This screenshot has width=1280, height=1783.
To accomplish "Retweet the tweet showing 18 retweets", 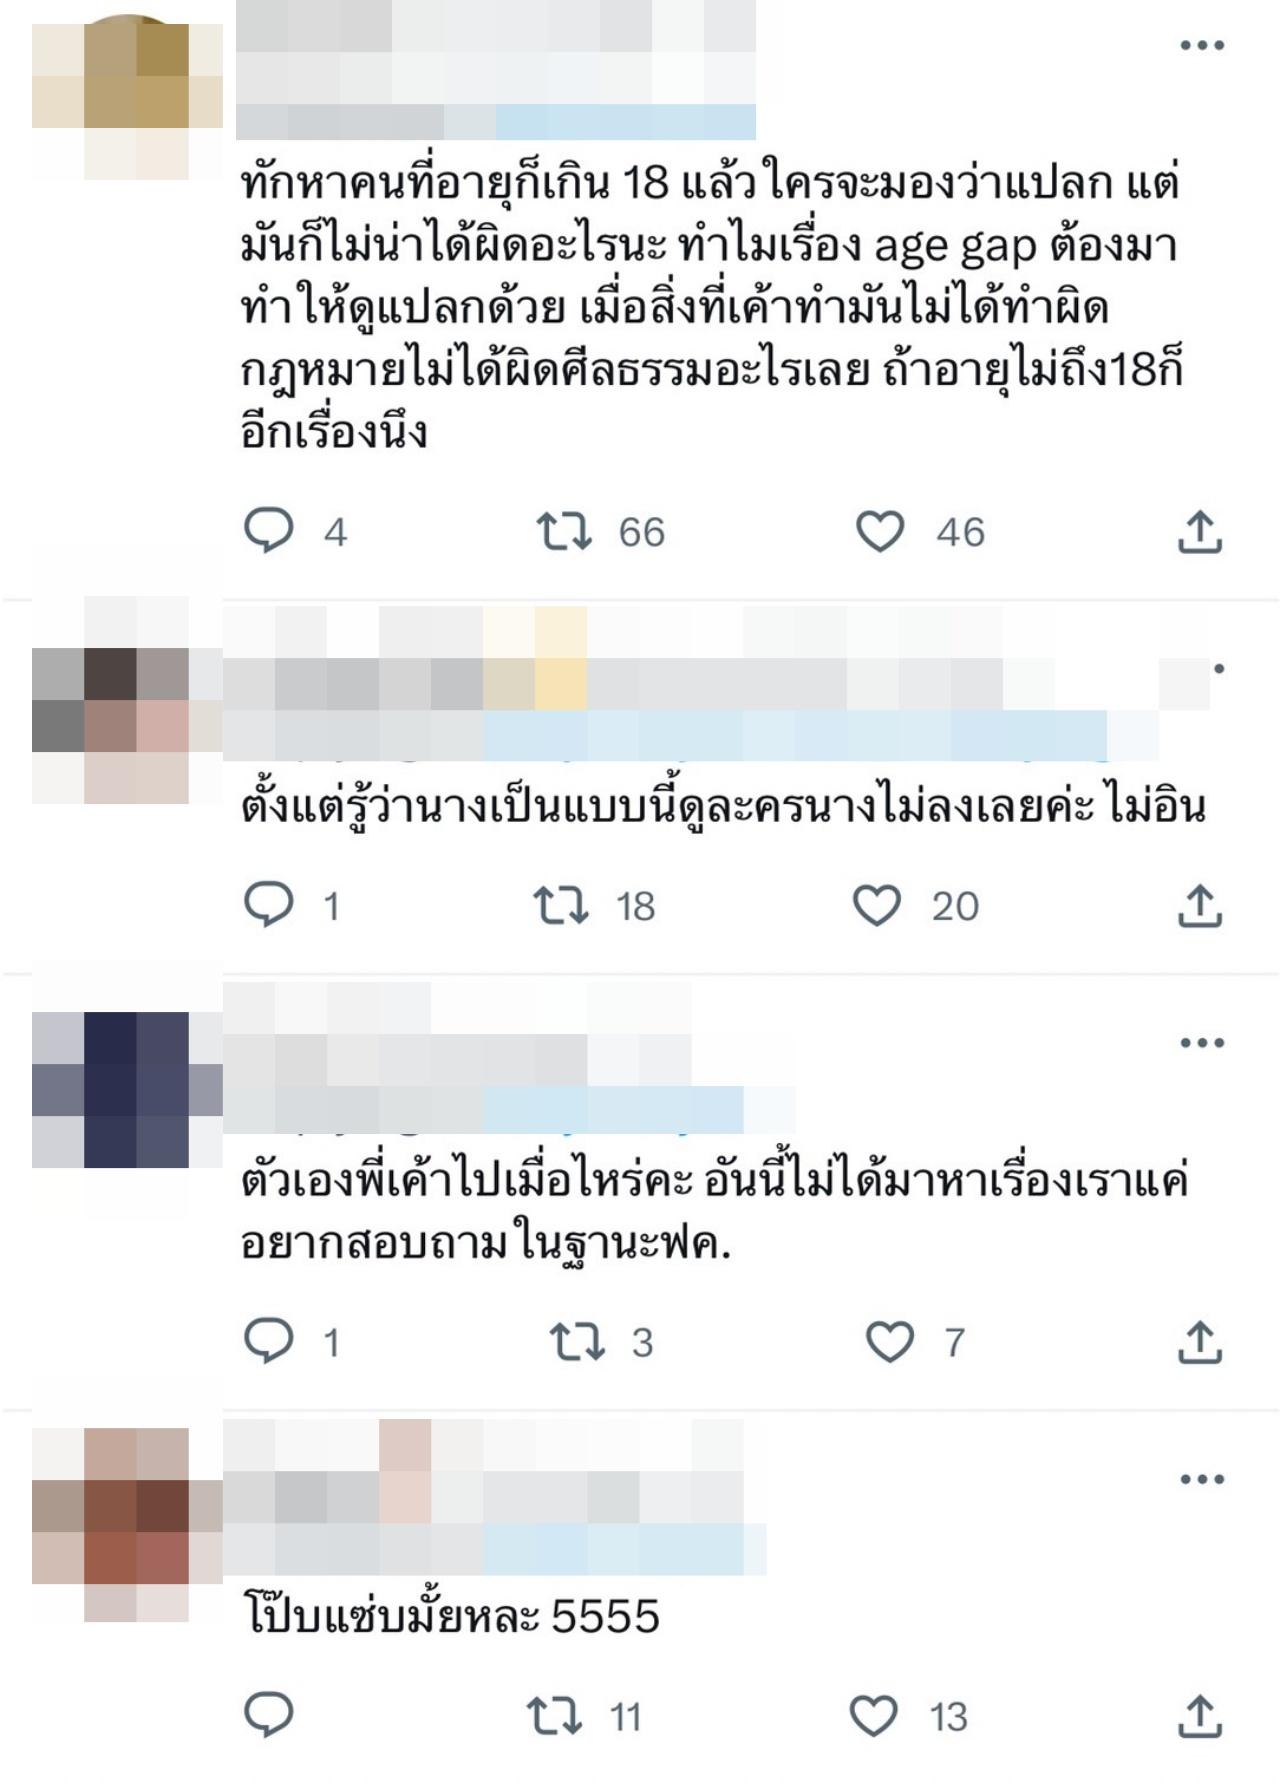I will pyautogui.click(x=561, y=905).
